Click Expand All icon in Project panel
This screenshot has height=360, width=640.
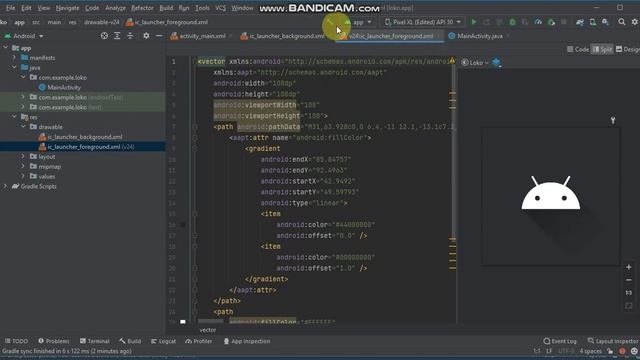tap(117, 36)
